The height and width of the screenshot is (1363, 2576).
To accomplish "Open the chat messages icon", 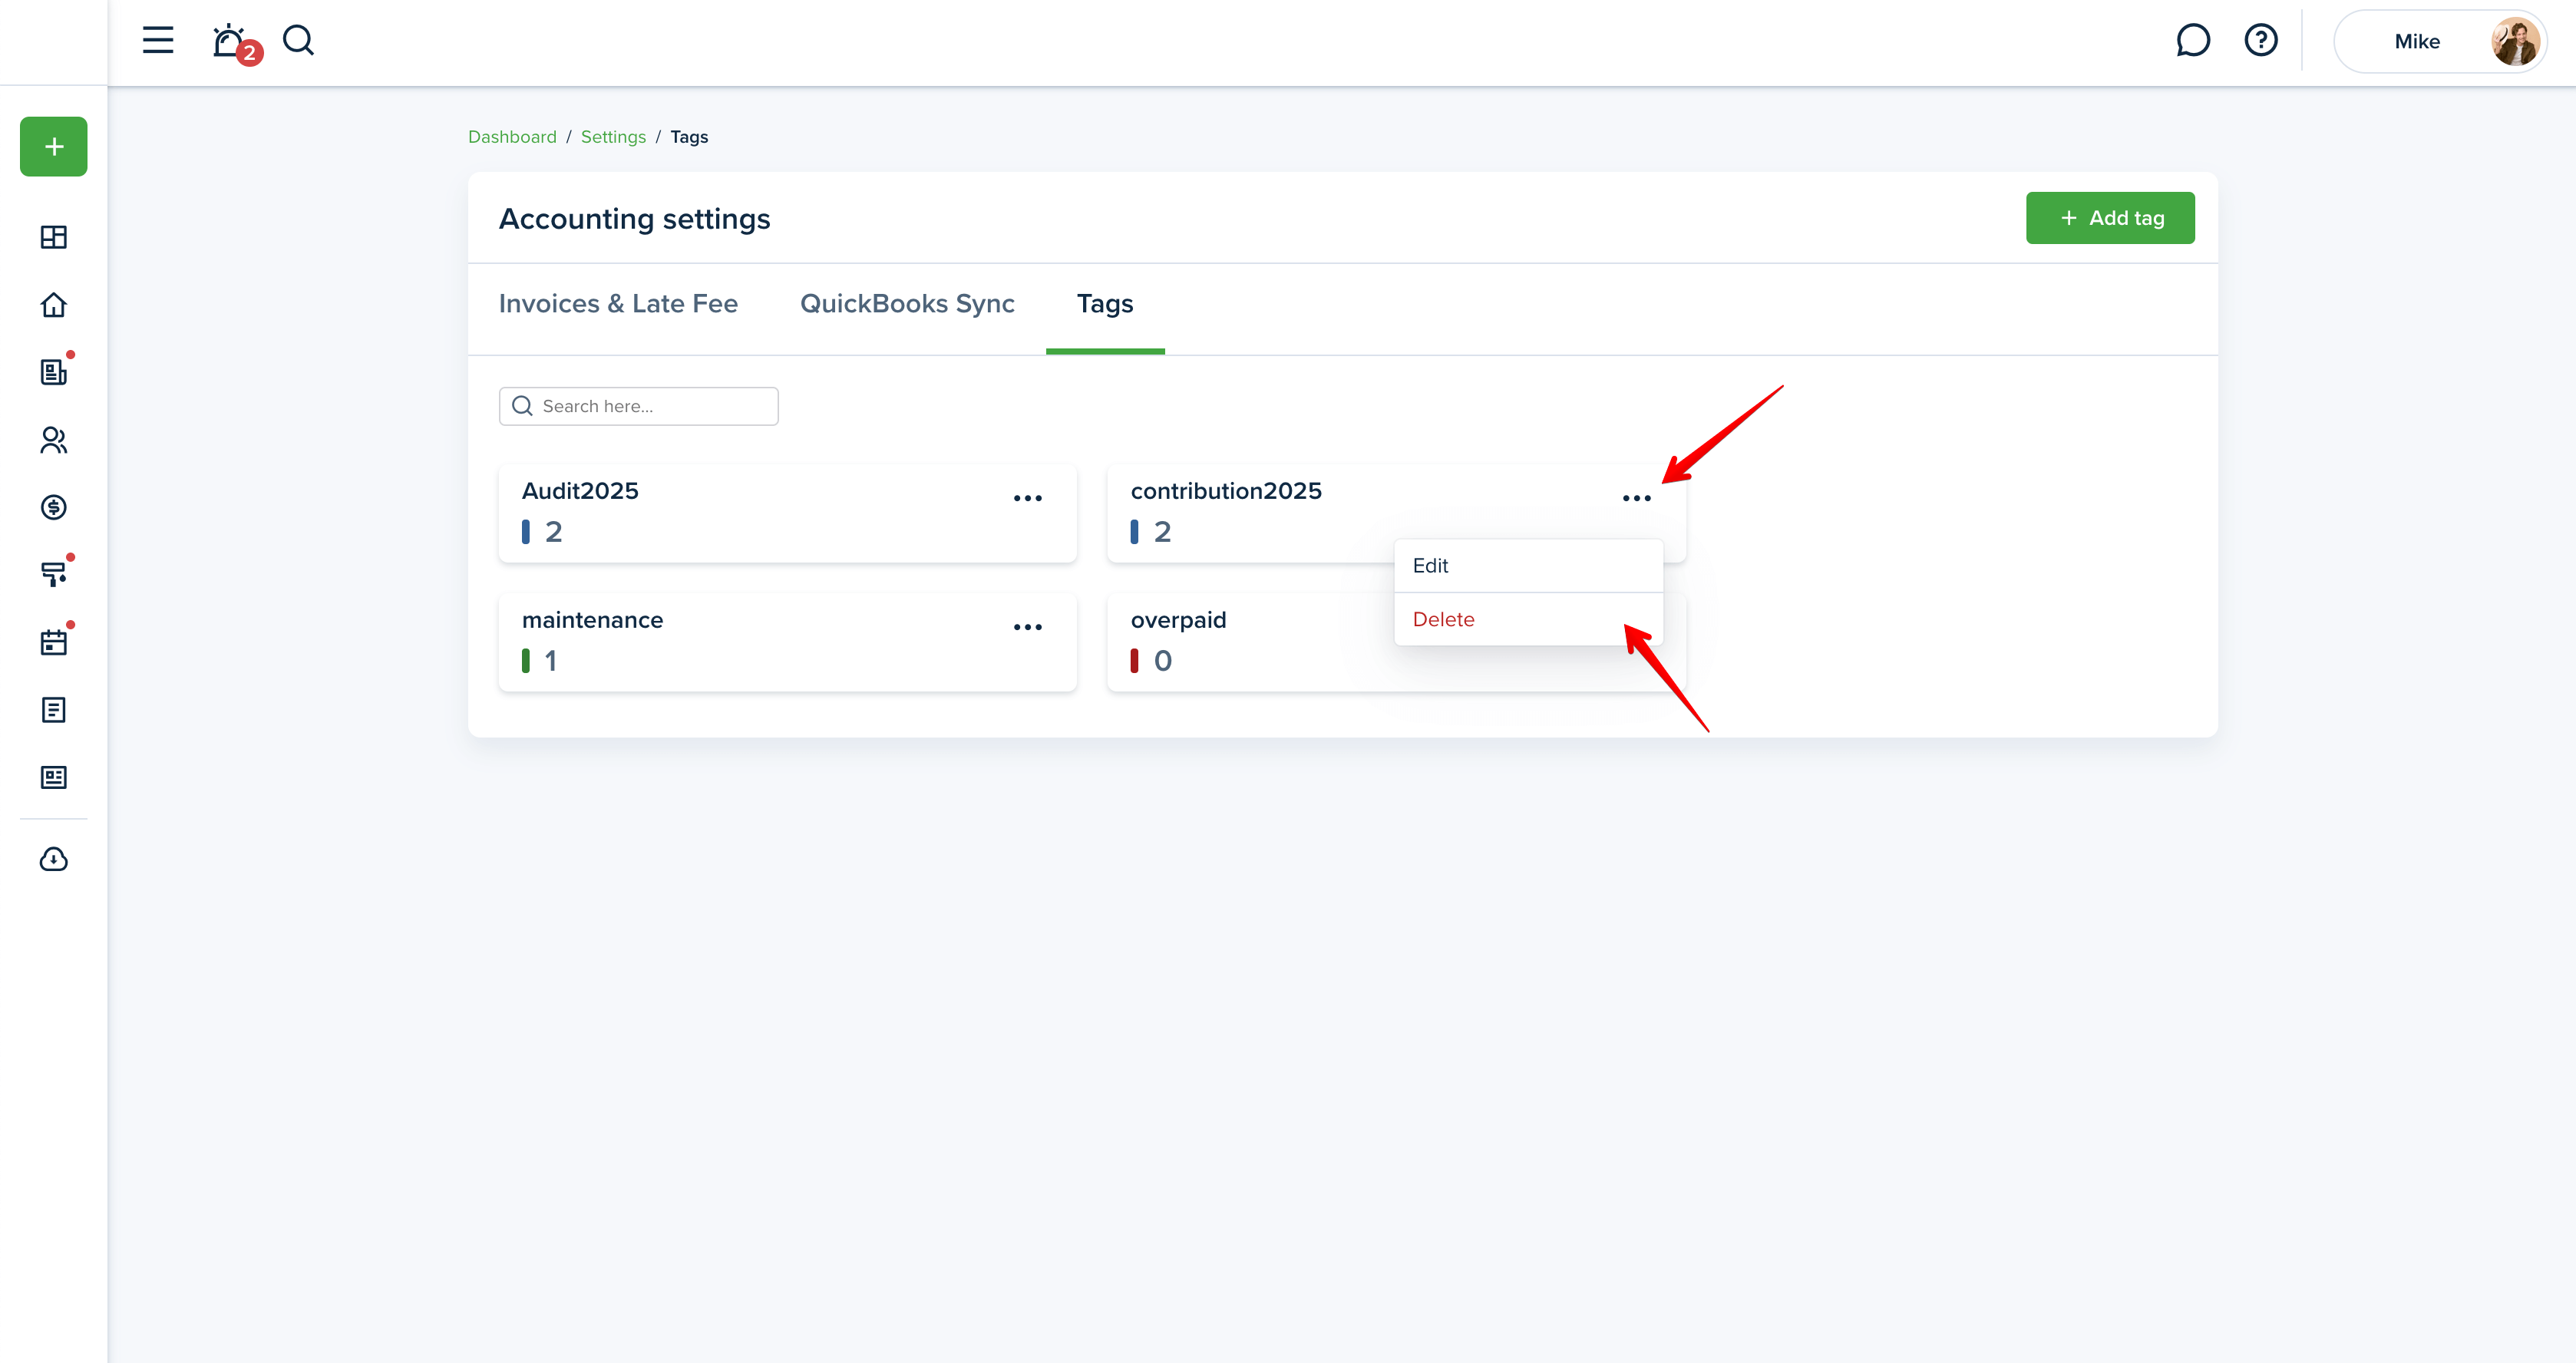I will point(2192,40).
